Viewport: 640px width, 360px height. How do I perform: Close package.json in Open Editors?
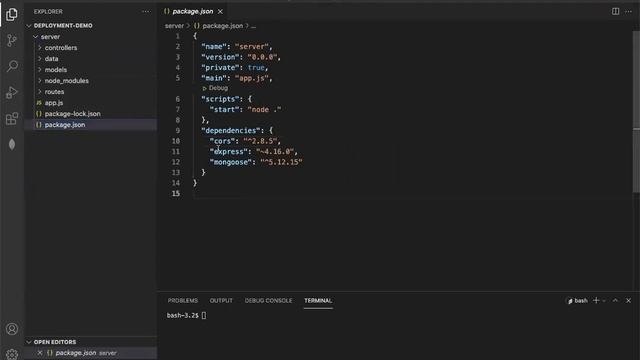pyautogui.click(x=40, y=353)
